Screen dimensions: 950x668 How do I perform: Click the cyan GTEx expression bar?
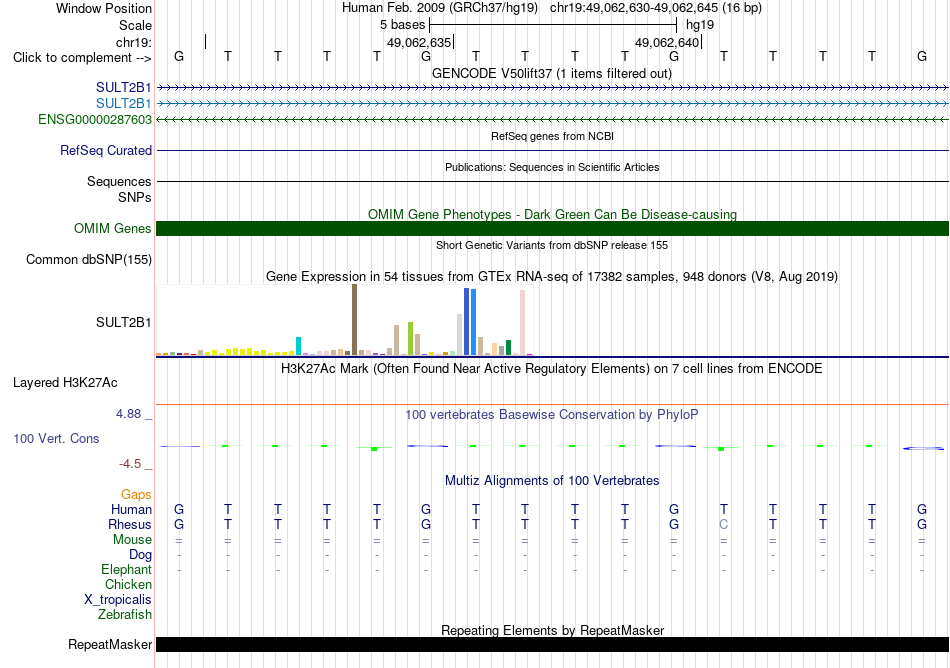click(x=298, y=346)
